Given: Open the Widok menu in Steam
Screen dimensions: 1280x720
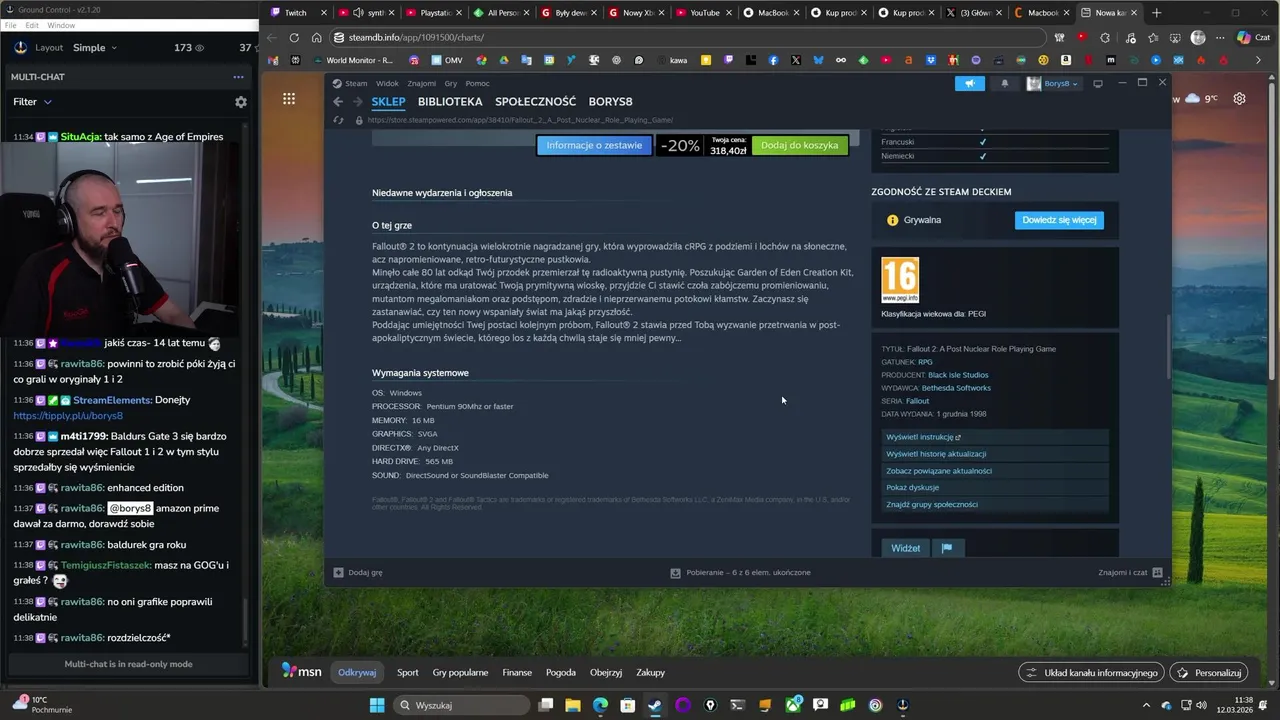Looking at the screenshot, I should pos(387,84).
